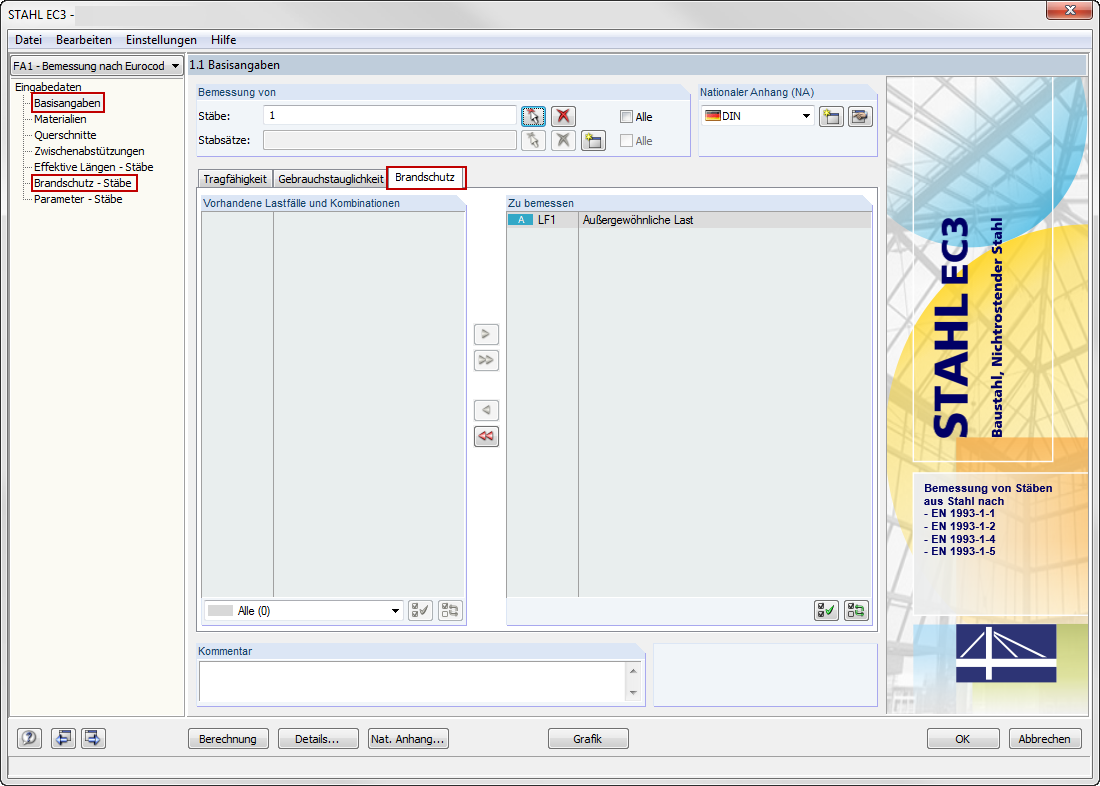Select Effektive Längen - Stäbe in the tree
1100x786 pixels.
coord(93,167)
